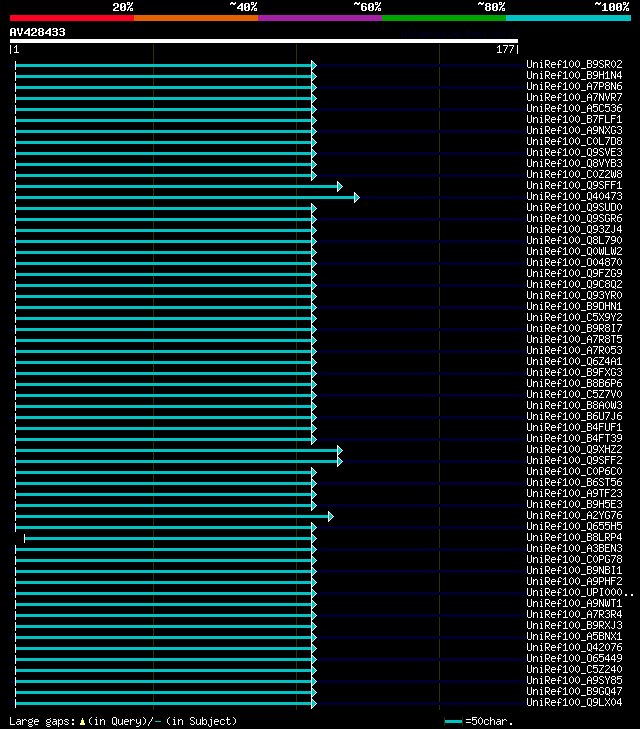Open hit UniRef100_A7P8N6

click(x=574, y=86)
